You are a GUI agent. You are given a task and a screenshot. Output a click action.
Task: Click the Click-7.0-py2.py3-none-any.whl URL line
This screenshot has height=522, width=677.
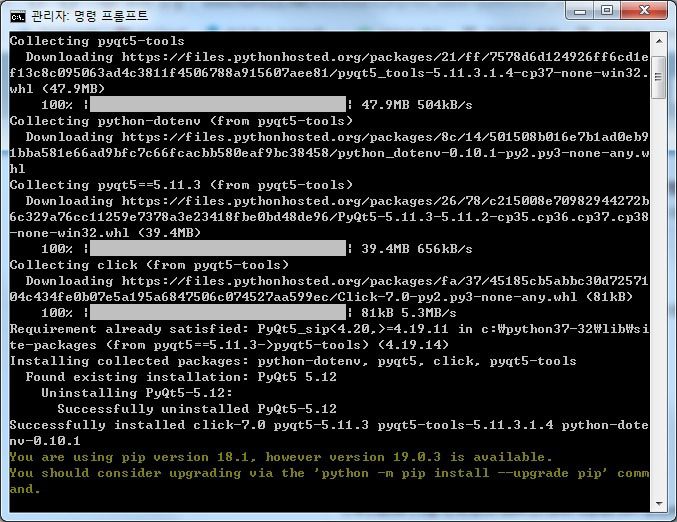point(321,297)
